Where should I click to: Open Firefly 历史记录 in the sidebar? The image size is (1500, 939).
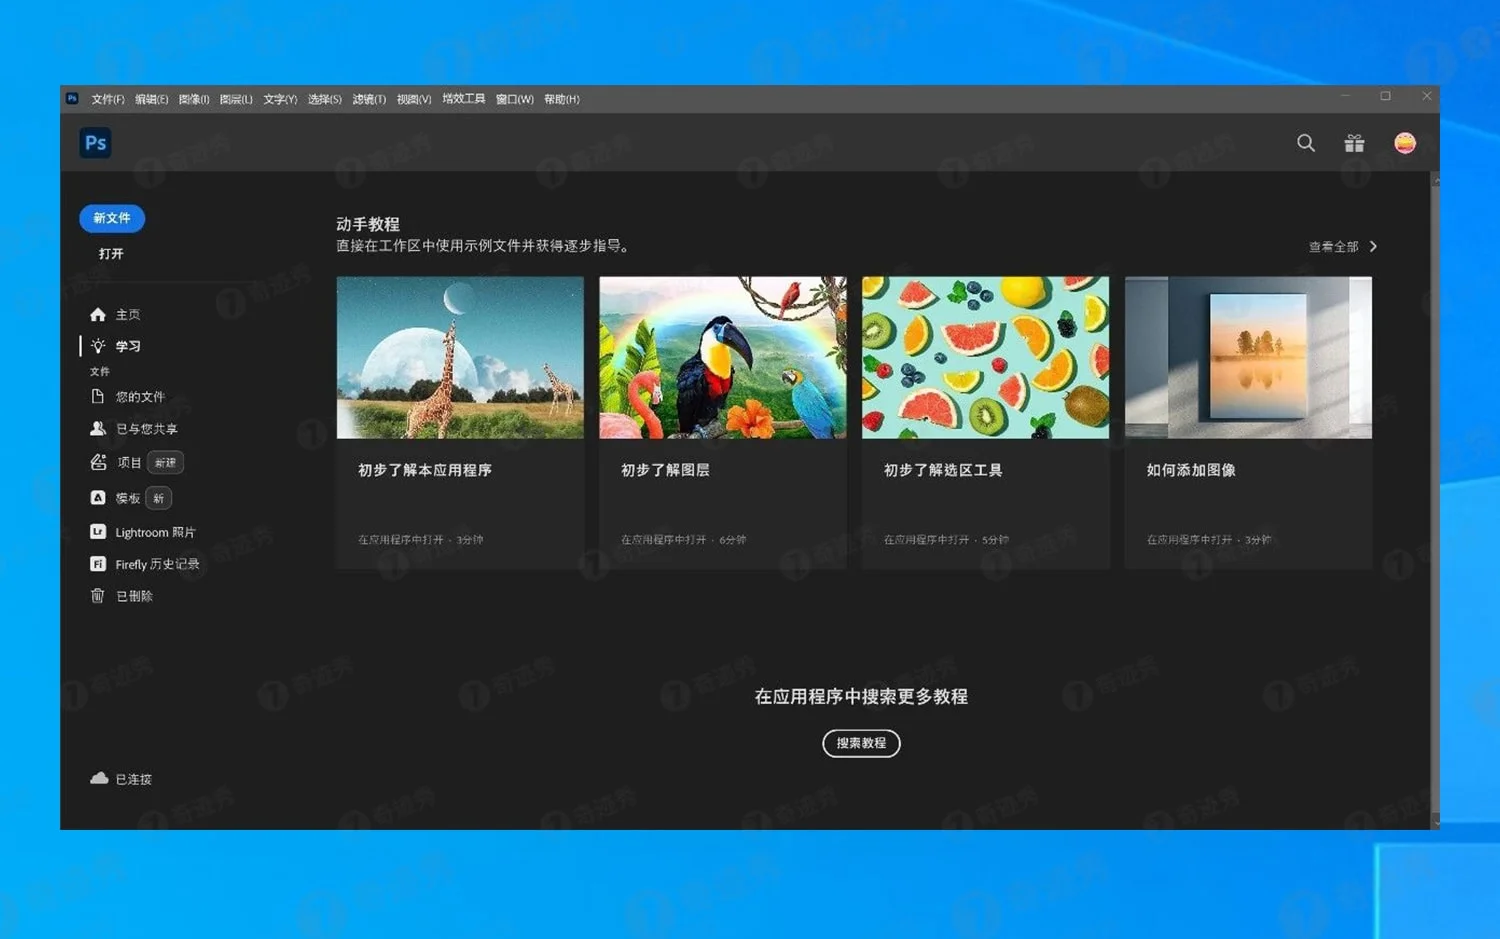[156, 563]
